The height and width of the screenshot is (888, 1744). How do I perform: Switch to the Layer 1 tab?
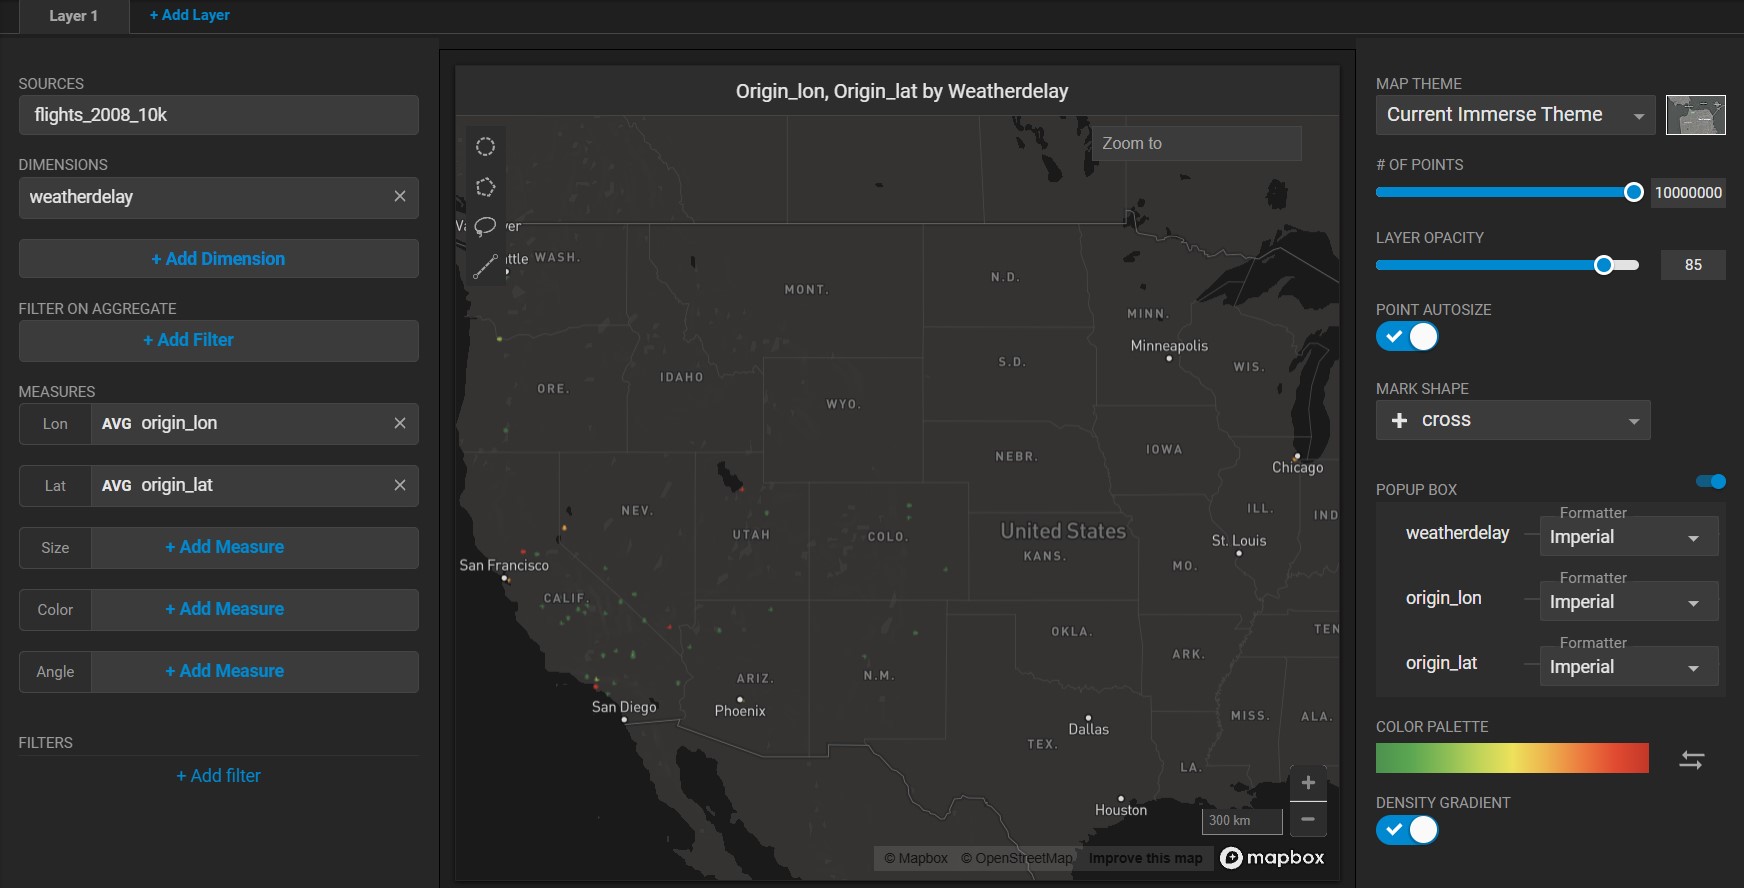point(73,16)
